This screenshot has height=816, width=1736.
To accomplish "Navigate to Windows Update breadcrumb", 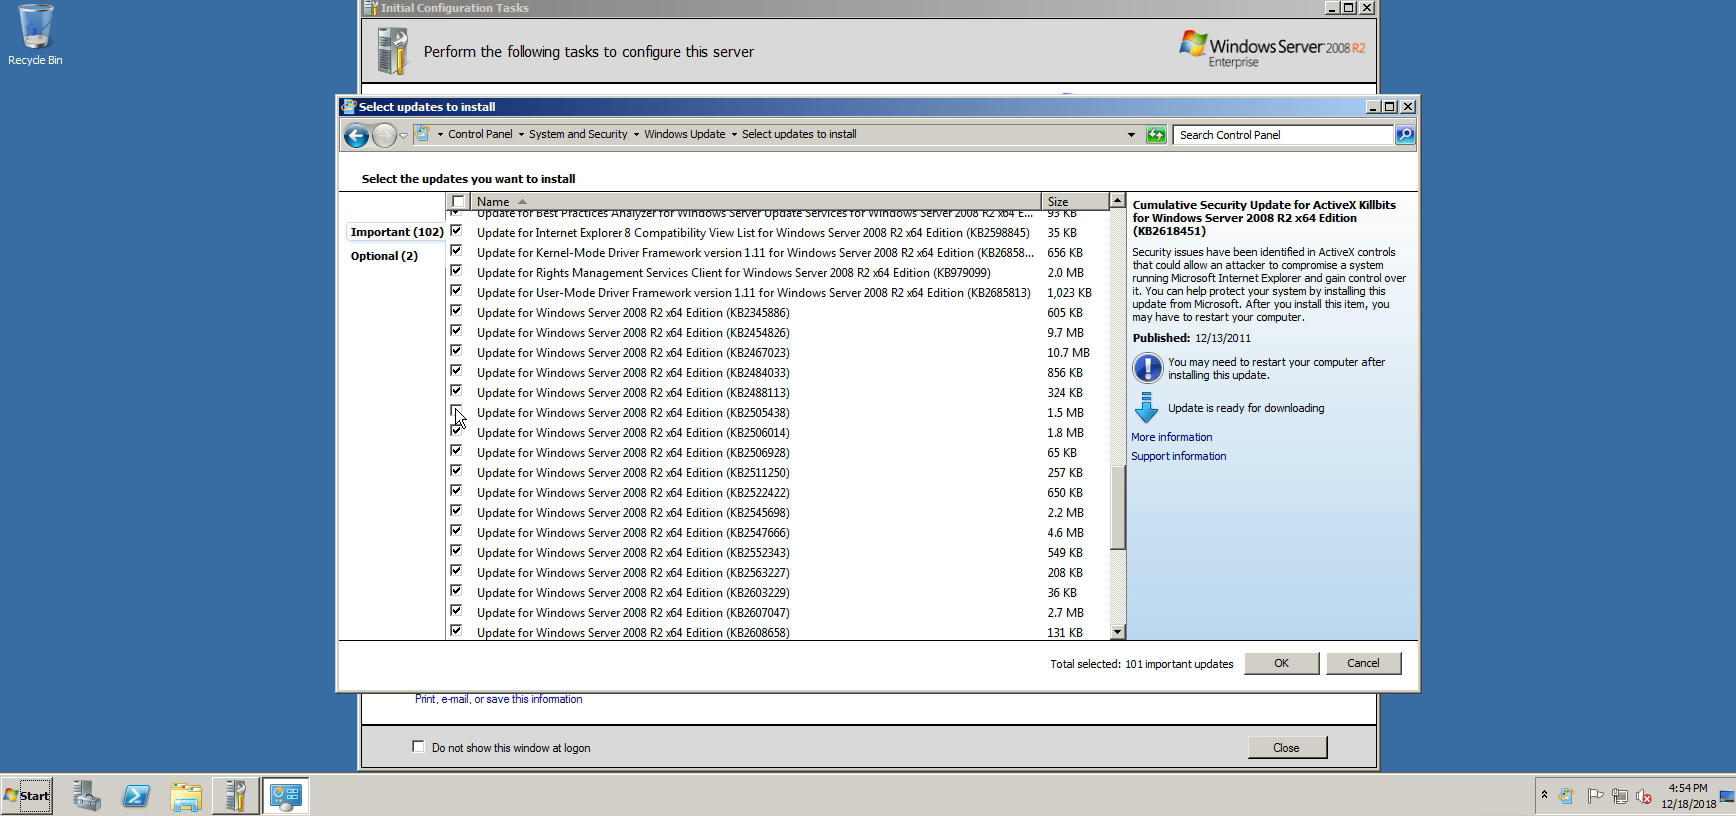I will coord(684,134).
